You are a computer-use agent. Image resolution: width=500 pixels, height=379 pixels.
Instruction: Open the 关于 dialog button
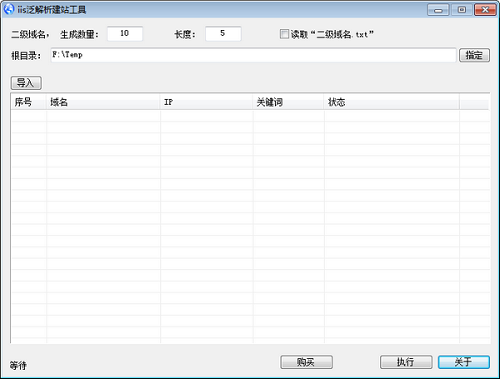(x=464, y=362)
